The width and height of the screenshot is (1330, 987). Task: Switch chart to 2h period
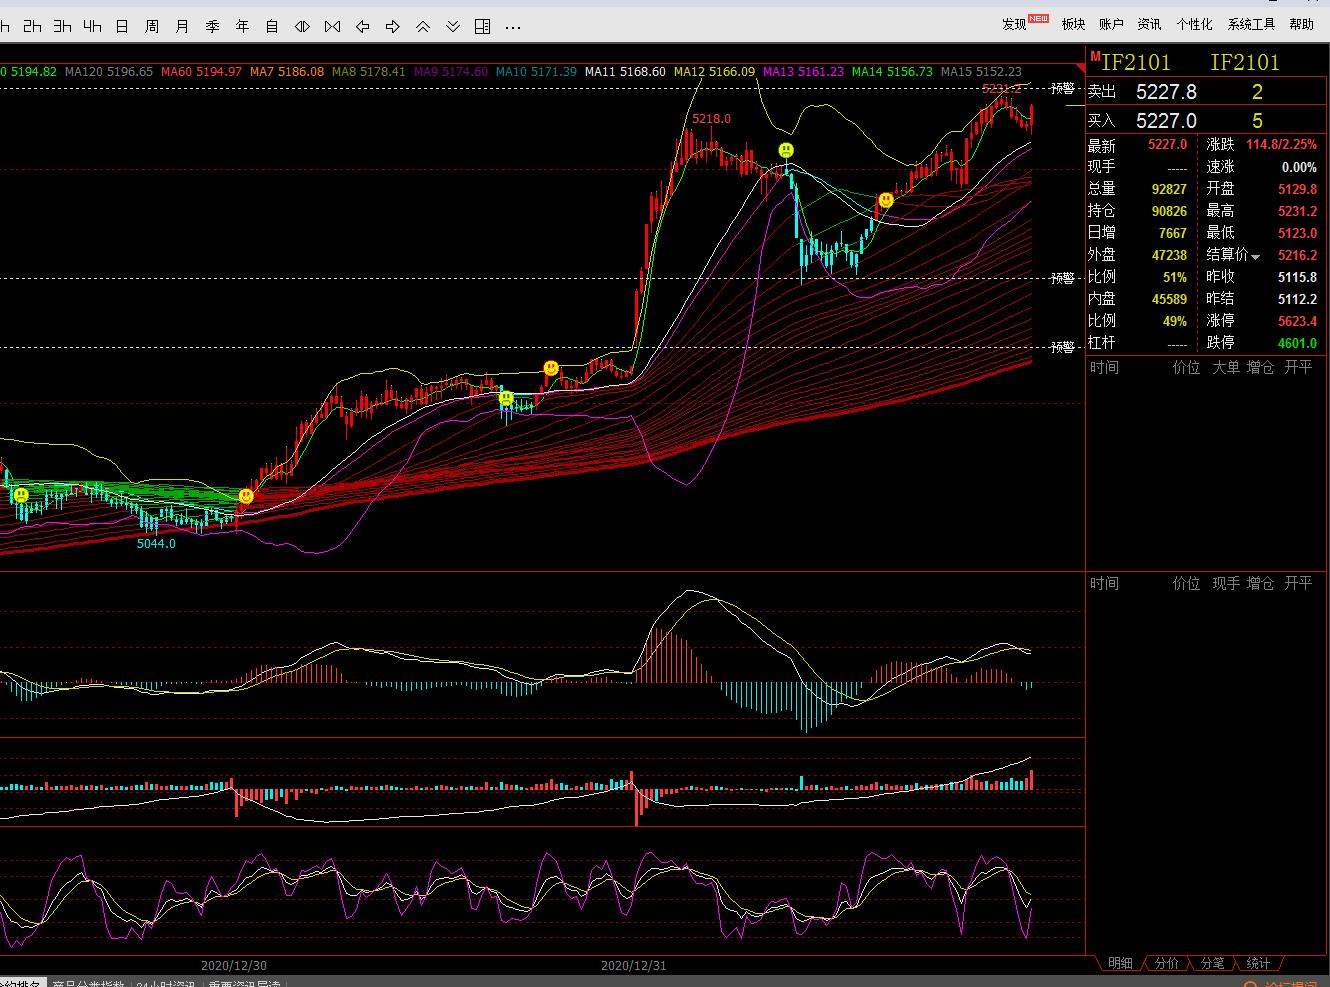(33, 26)
